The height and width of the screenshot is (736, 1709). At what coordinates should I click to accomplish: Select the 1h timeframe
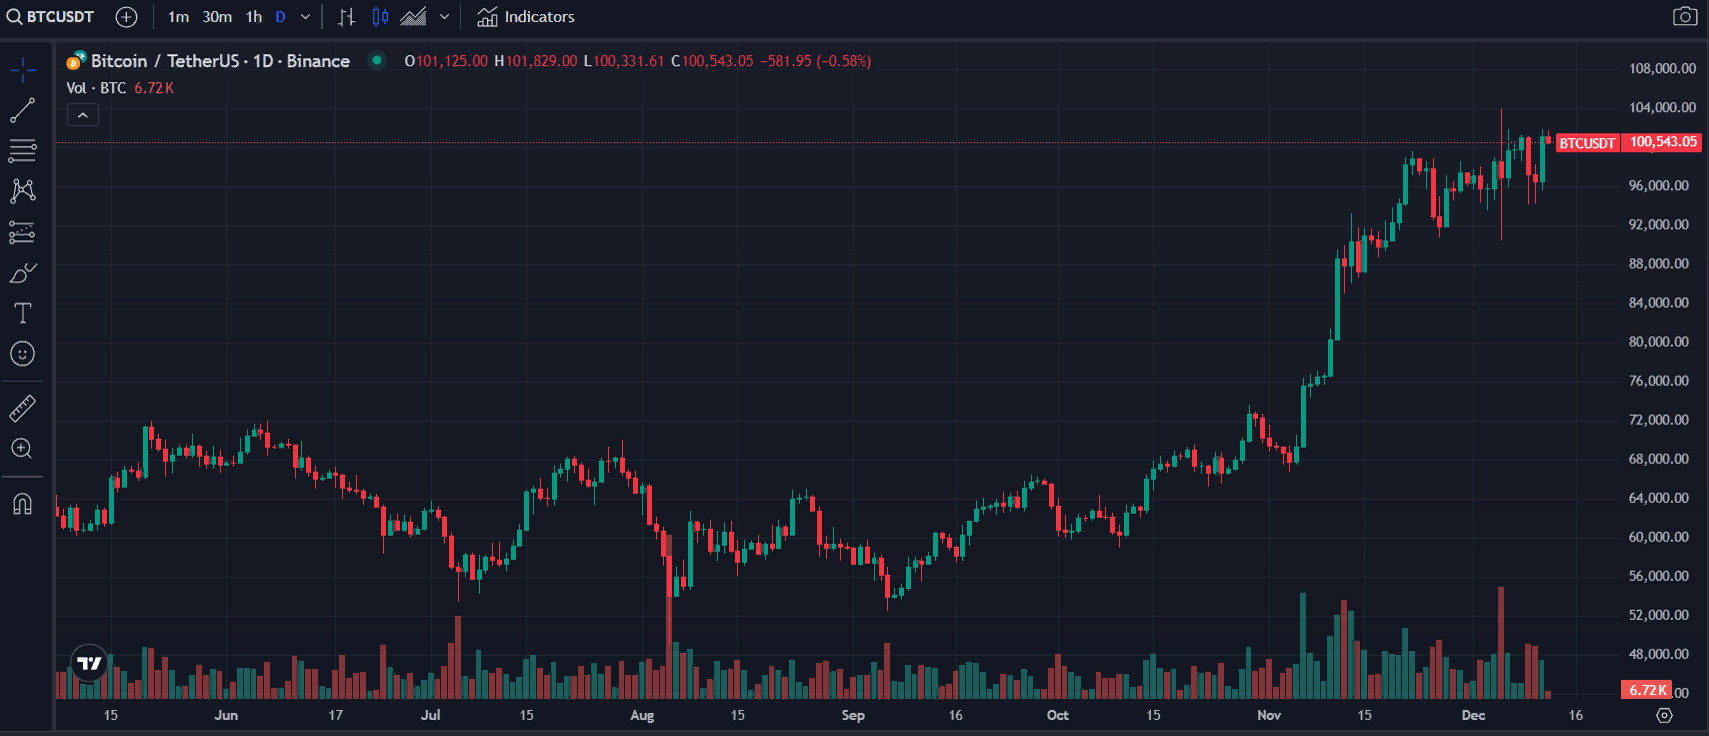(x=254, y=17)
